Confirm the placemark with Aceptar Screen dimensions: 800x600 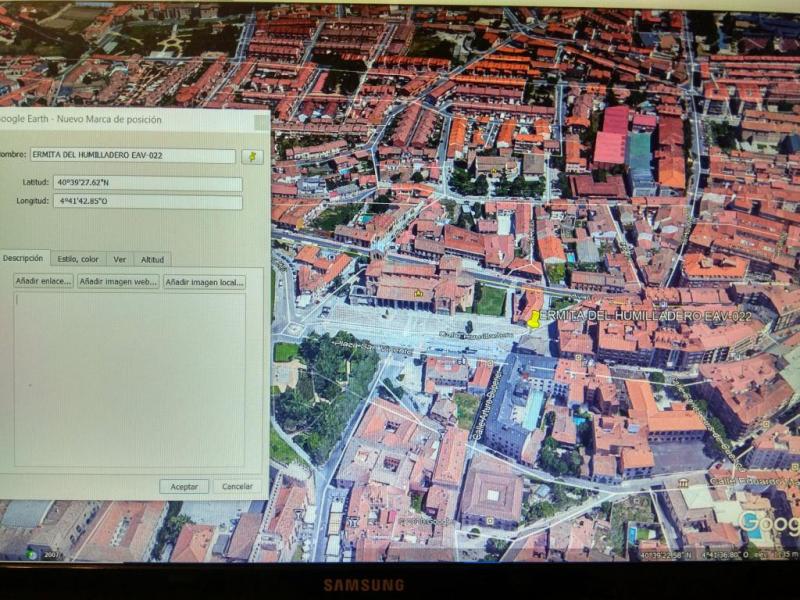click(184, 486)
